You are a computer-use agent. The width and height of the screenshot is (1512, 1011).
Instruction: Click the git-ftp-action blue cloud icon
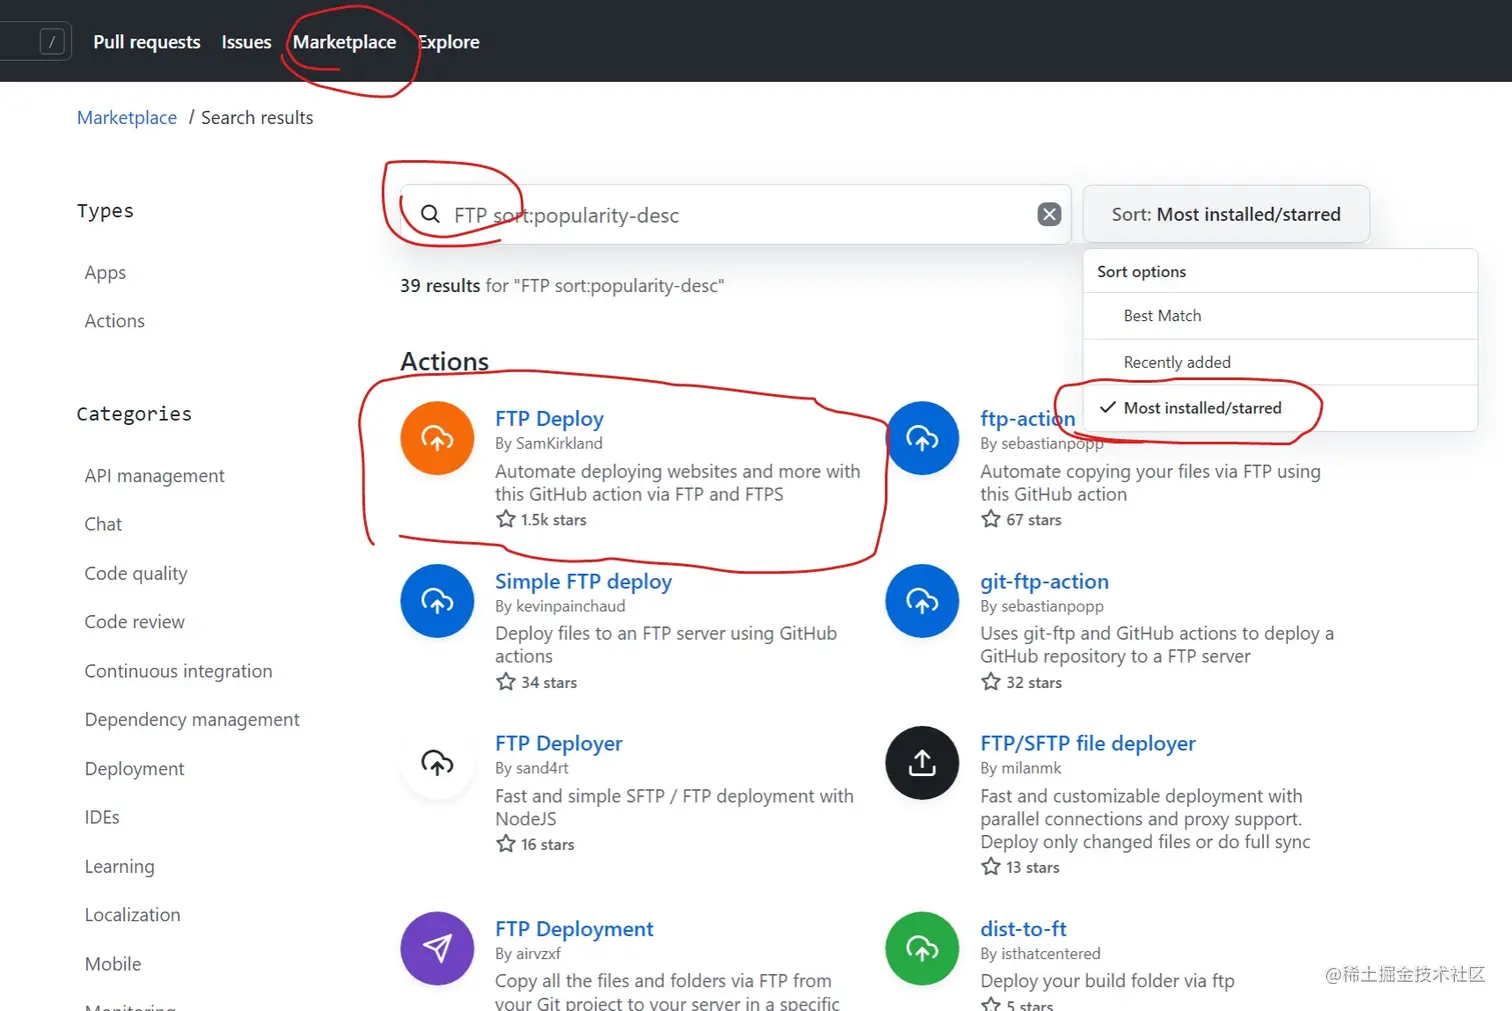click(922, 601)
